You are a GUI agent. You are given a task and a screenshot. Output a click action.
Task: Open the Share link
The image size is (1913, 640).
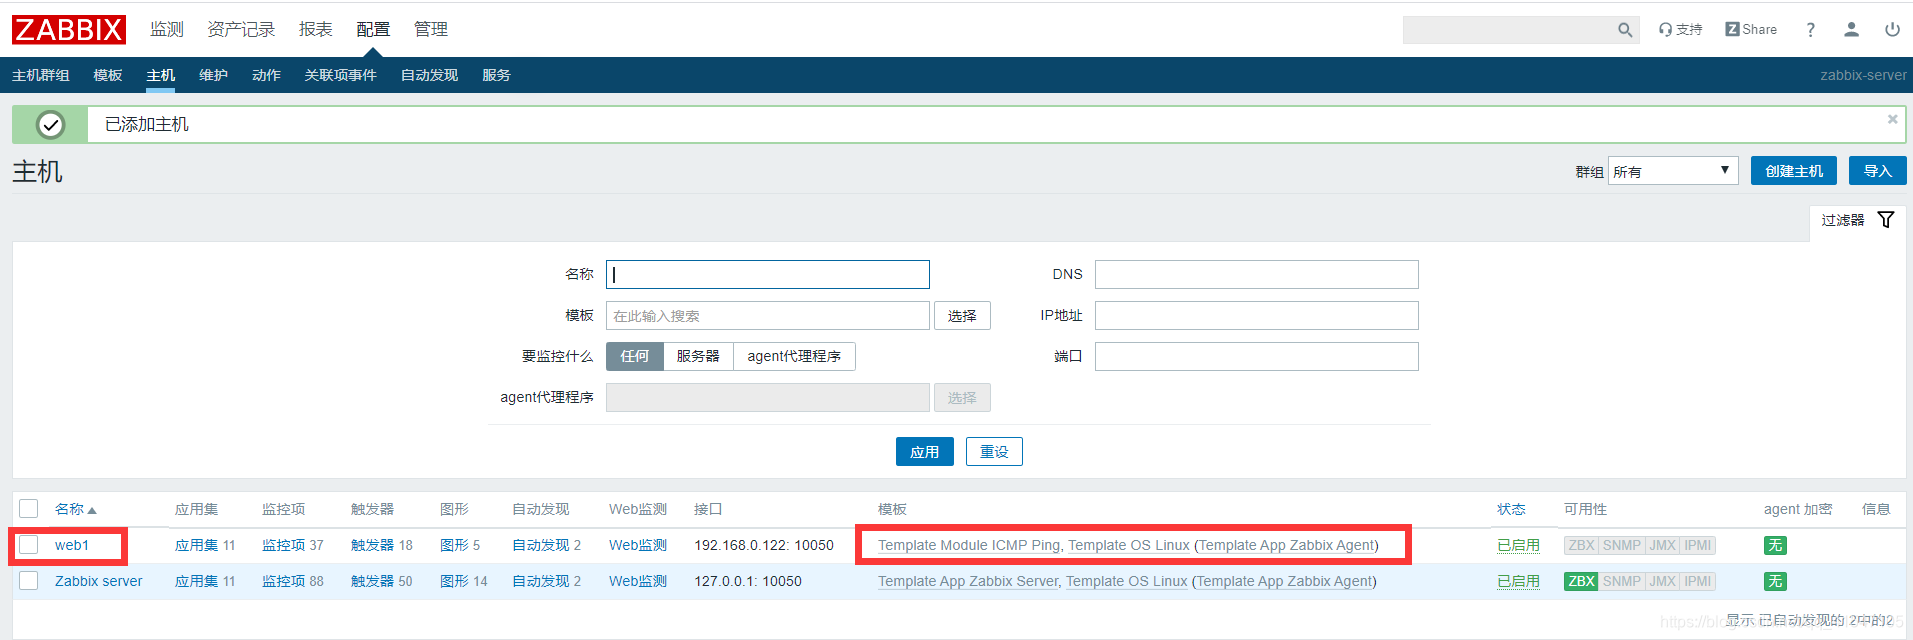coord(1751,30)
